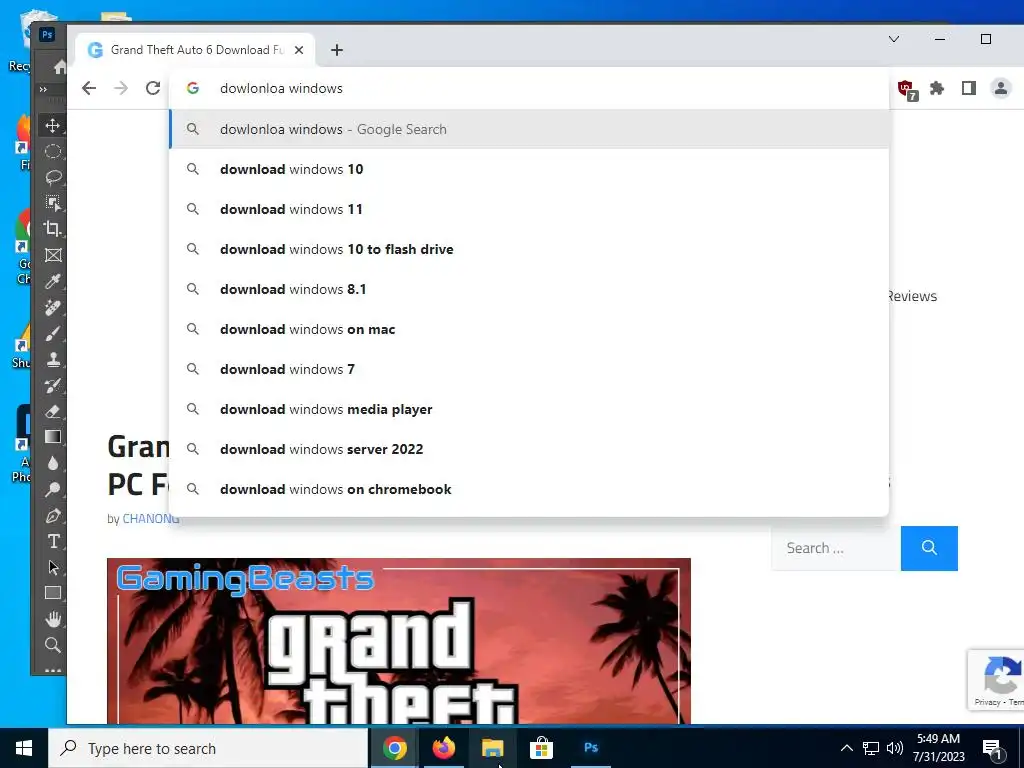Open Chrome profile avatar
Viewport: 1024px width, 768px height.
point(1000,88)
